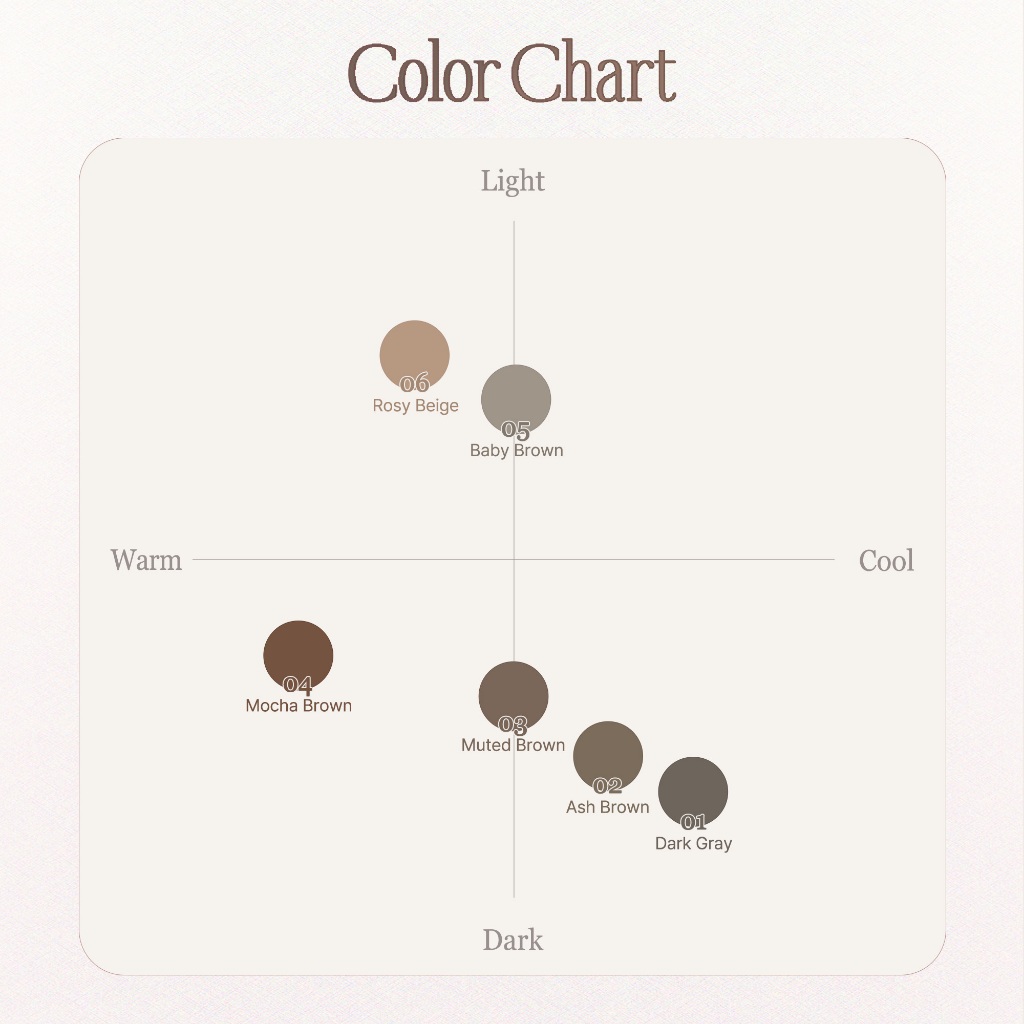Click the Rosy Beige color circle
This screenshot has width=1024, height=1024.
coord(415,355)
